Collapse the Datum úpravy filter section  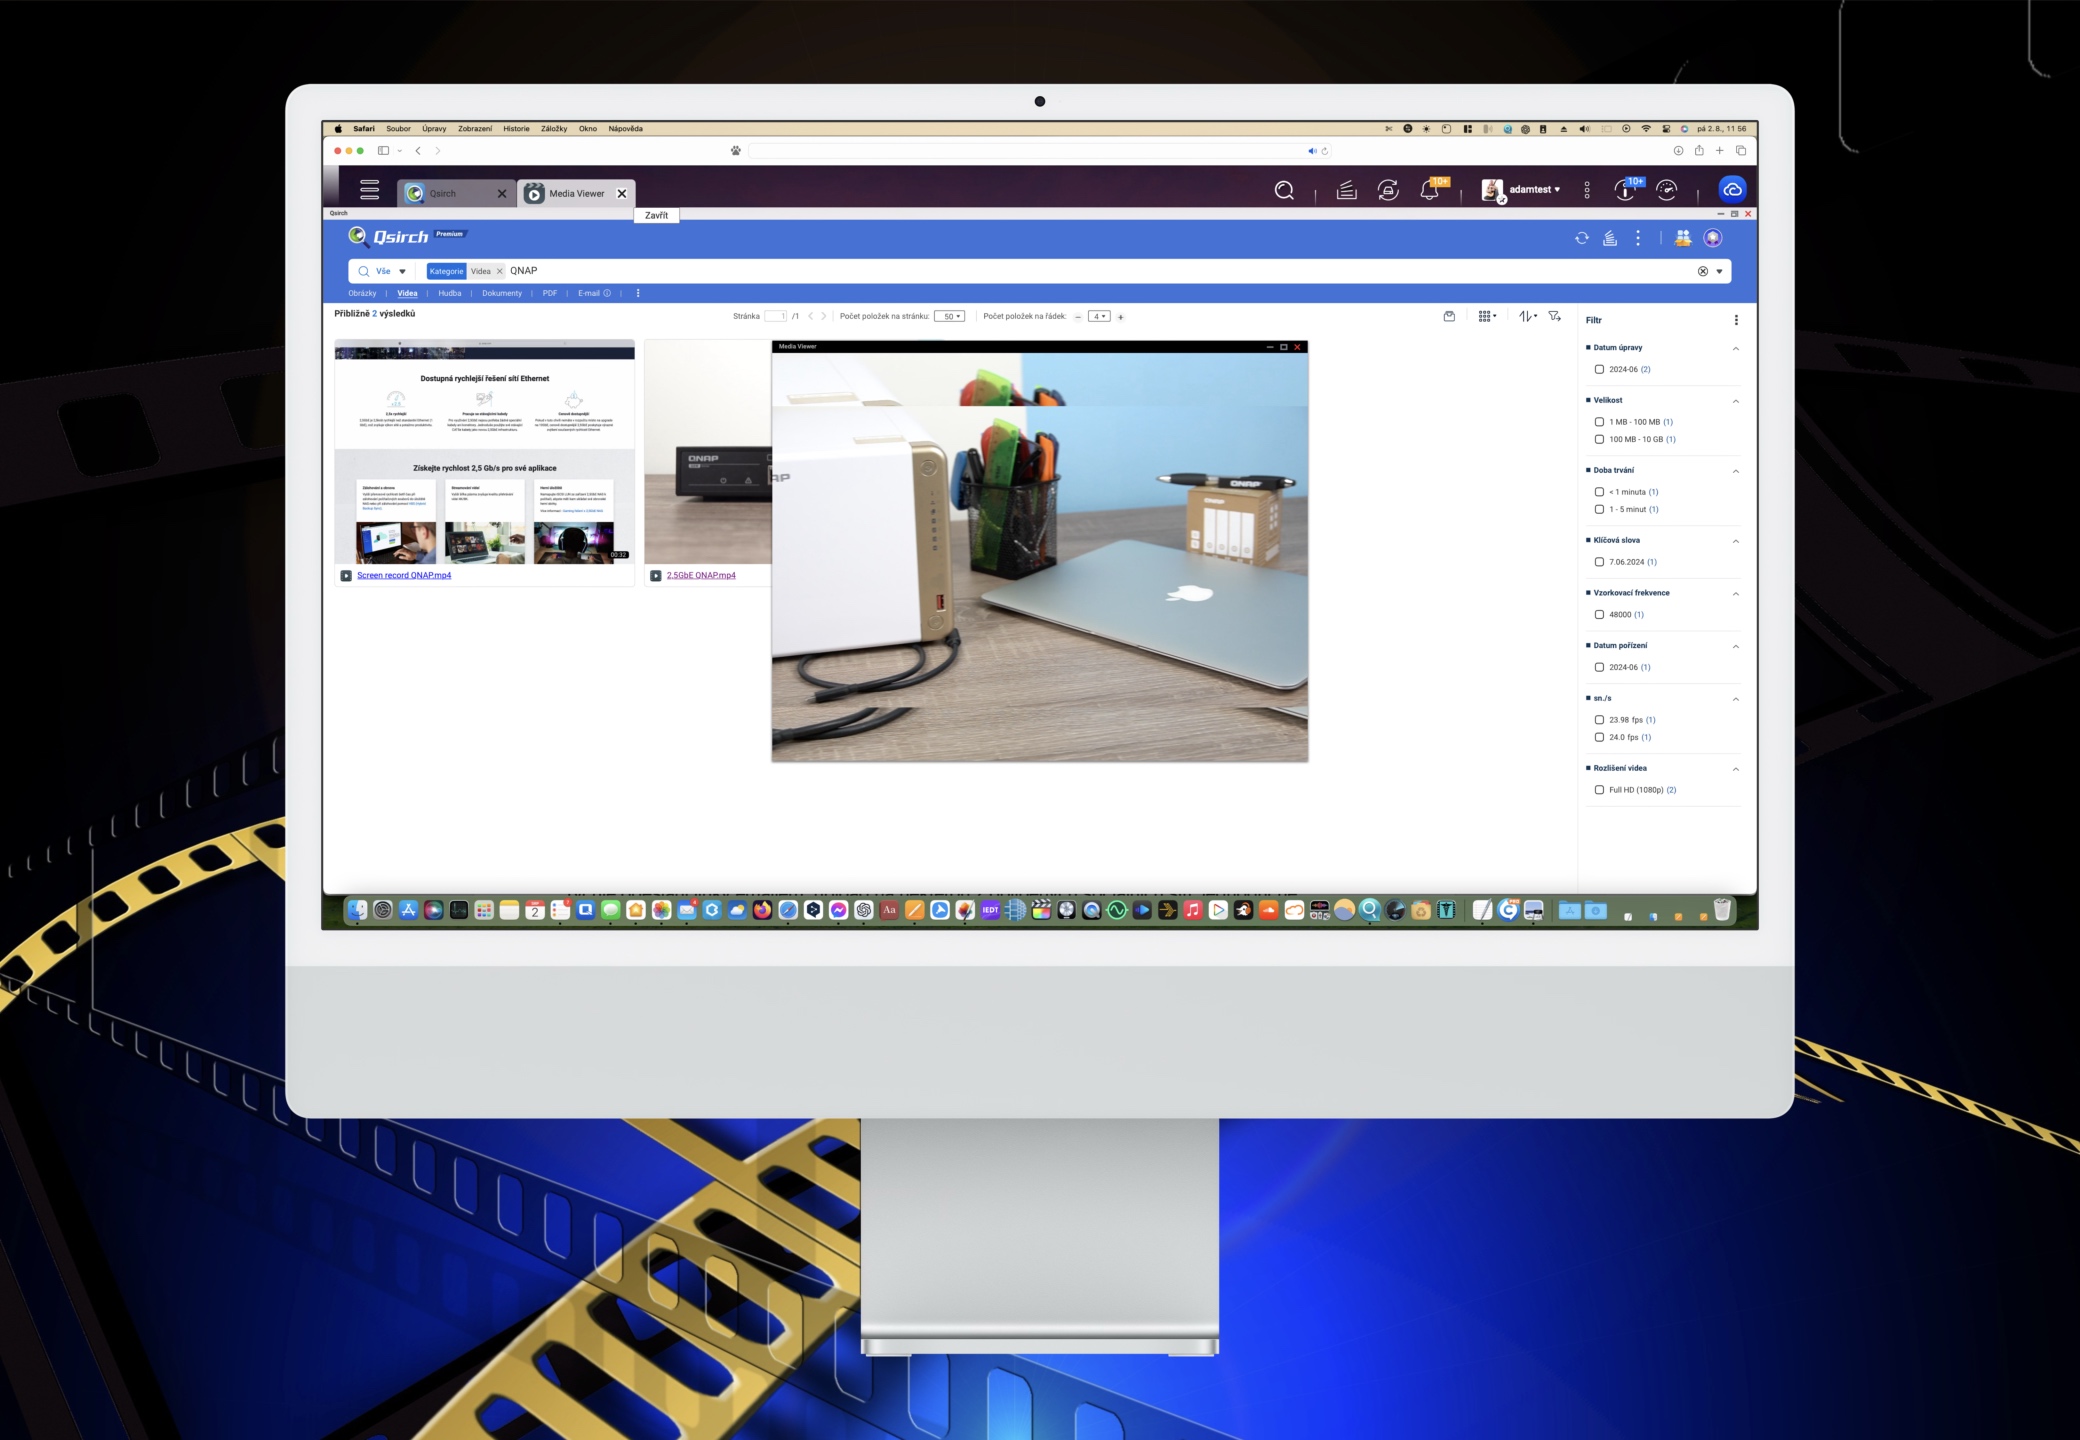pos(1735,348)
